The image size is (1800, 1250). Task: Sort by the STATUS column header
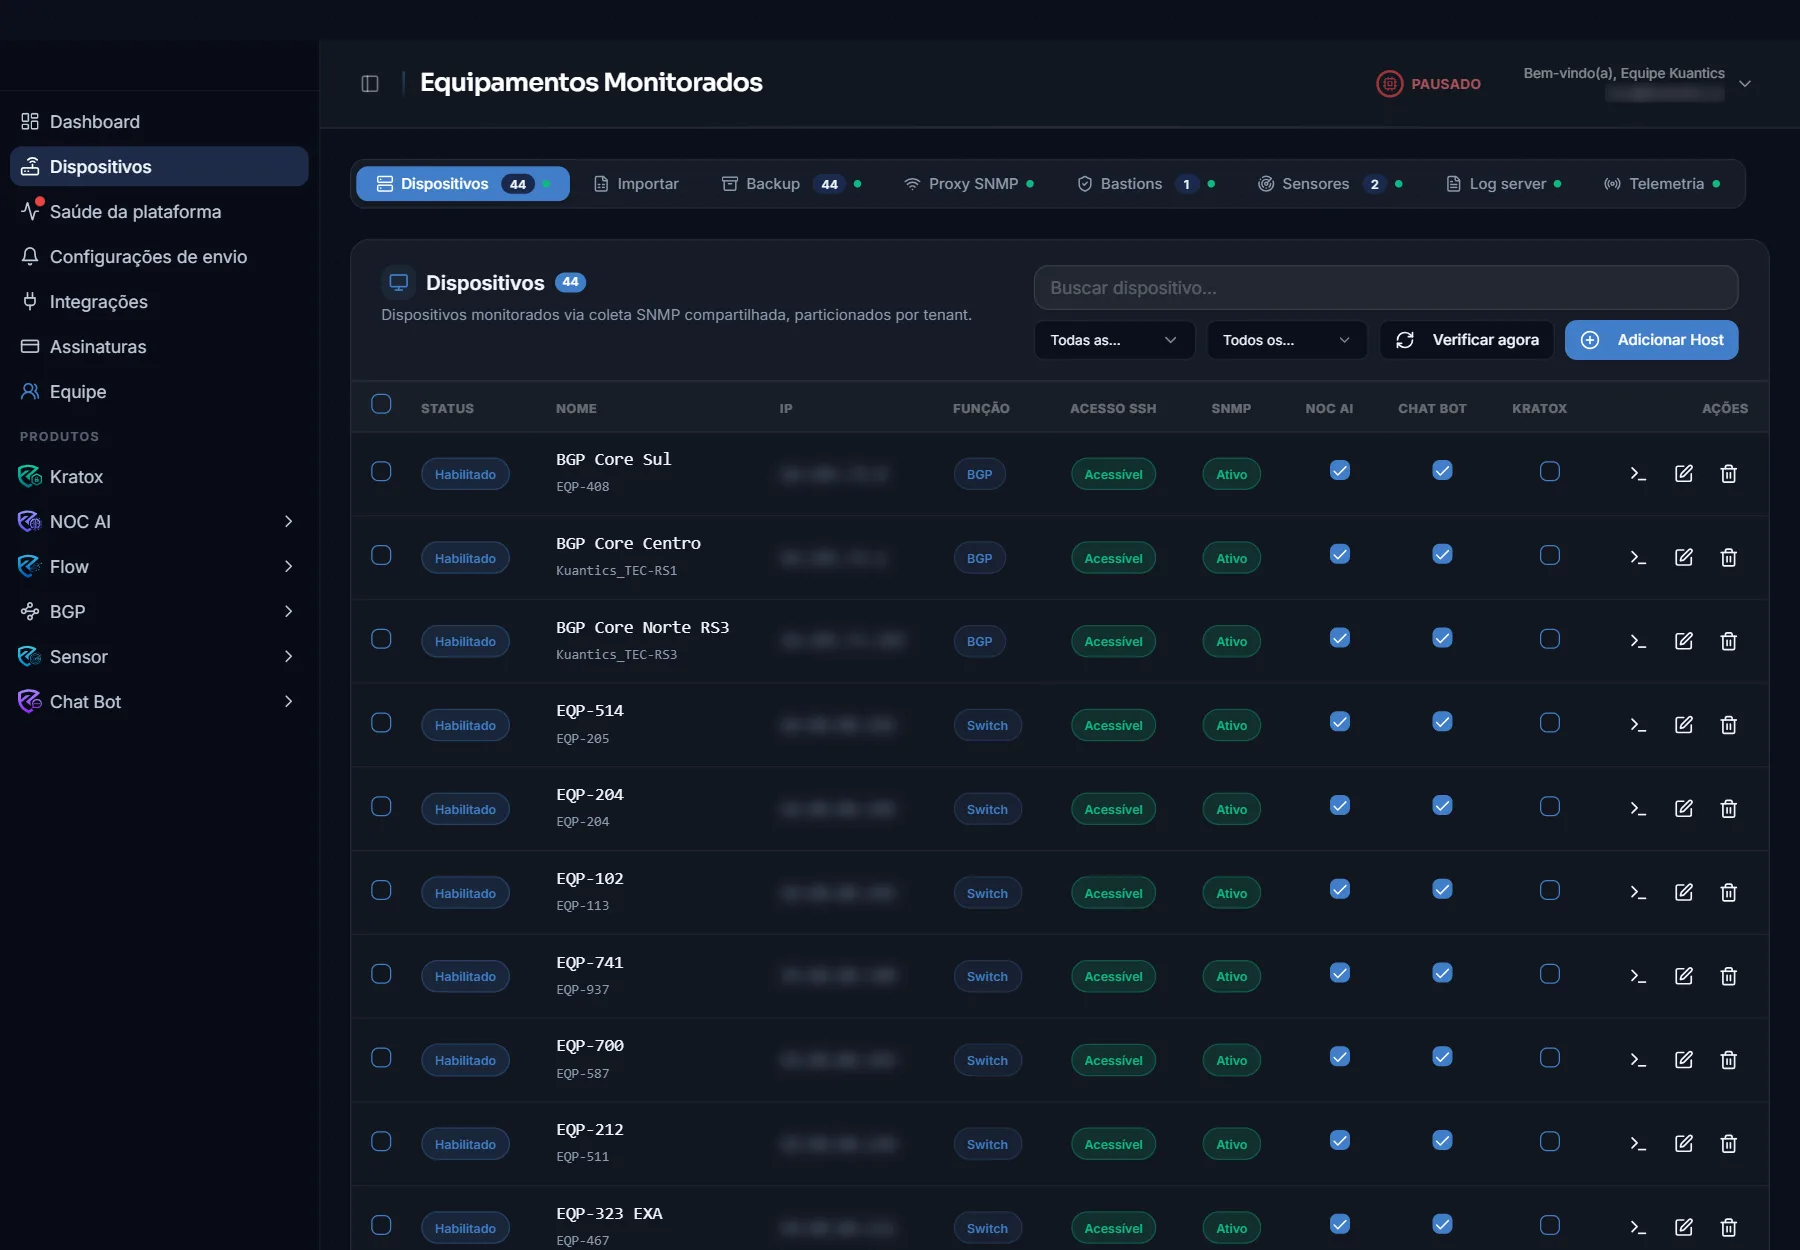click(447, 408)
